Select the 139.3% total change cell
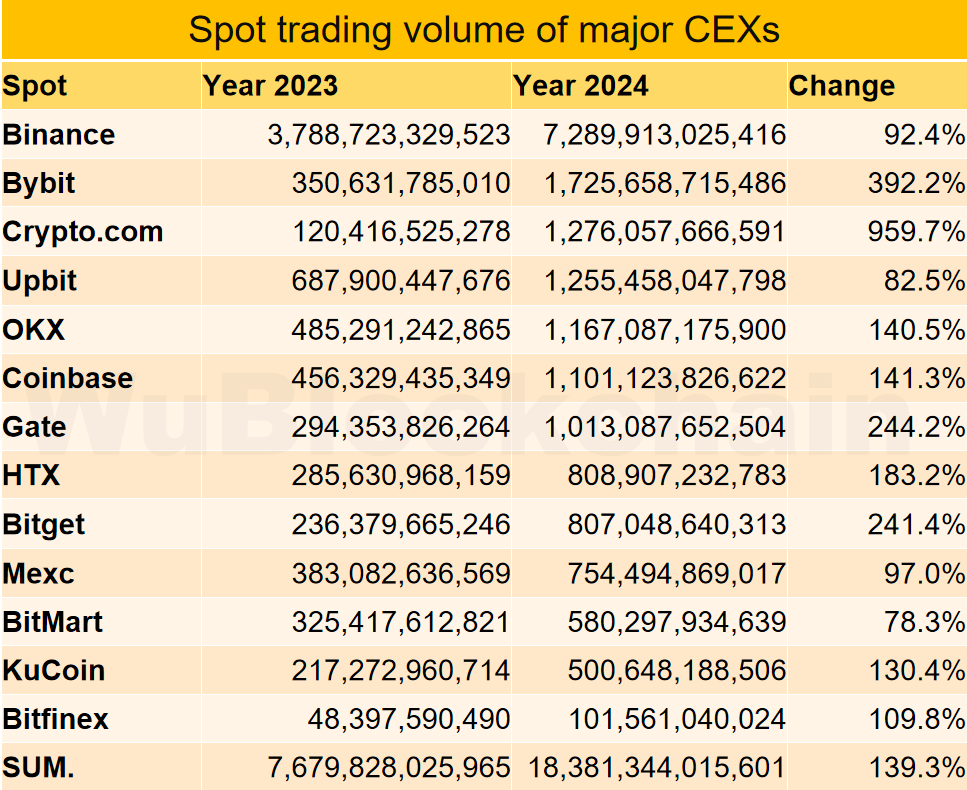 point(917,768)
